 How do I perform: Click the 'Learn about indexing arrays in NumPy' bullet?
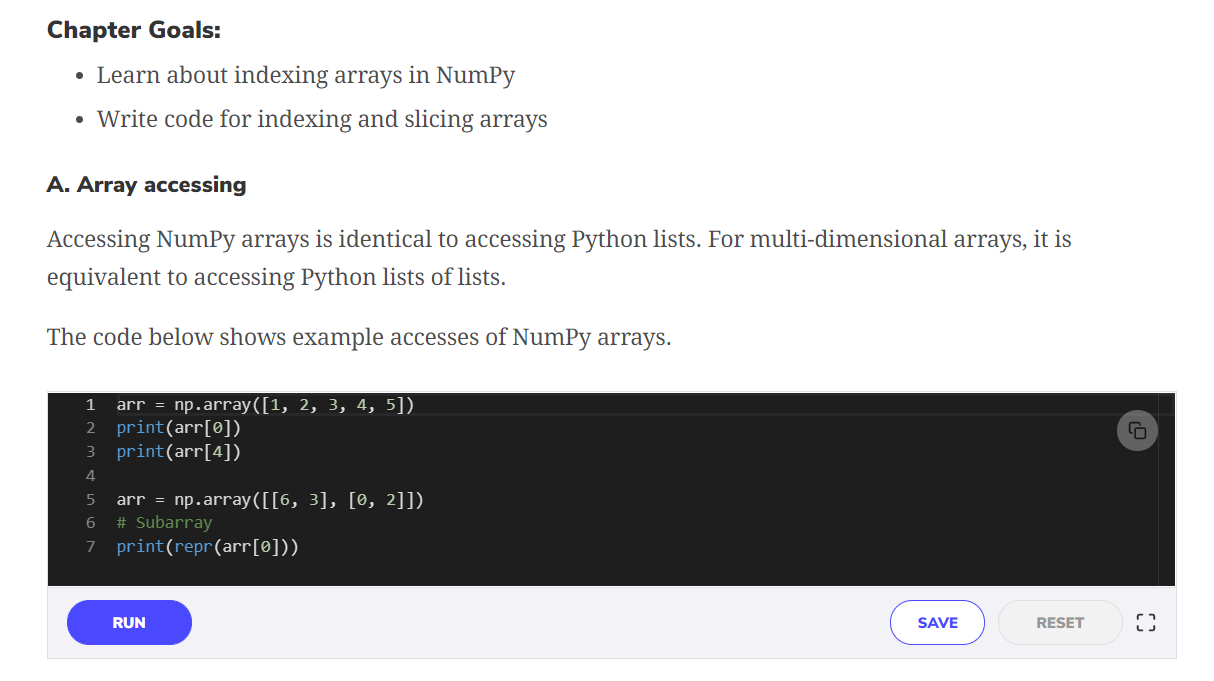pos(305,75)
